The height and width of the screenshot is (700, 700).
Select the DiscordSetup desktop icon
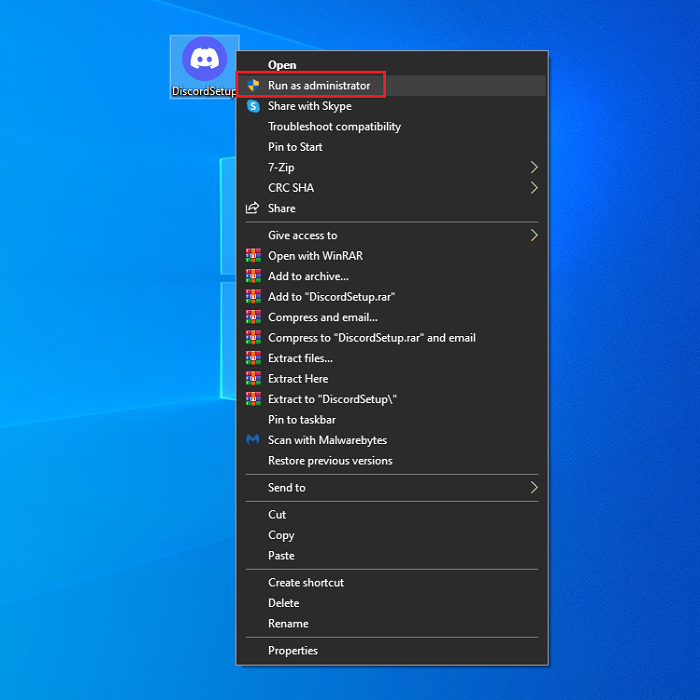pyautogui.click(x=204, y=67)
